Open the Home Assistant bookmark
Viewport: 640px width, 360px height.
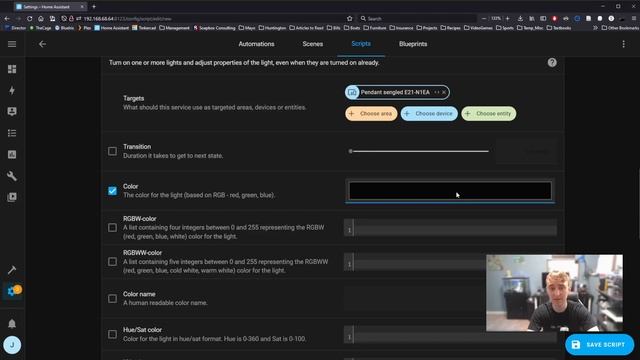(111, 28)
